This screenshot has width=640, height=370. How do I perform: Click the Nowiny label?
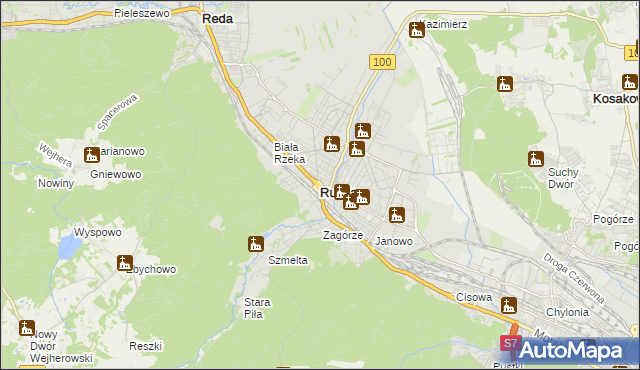(56, 184)
